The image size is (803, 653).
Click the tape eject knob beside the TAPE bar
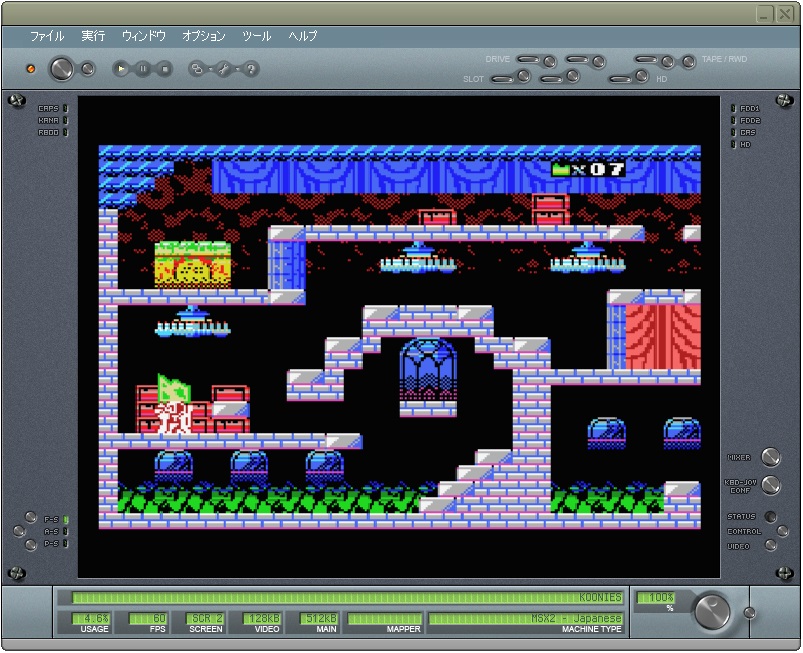click(x=667, y=62)
